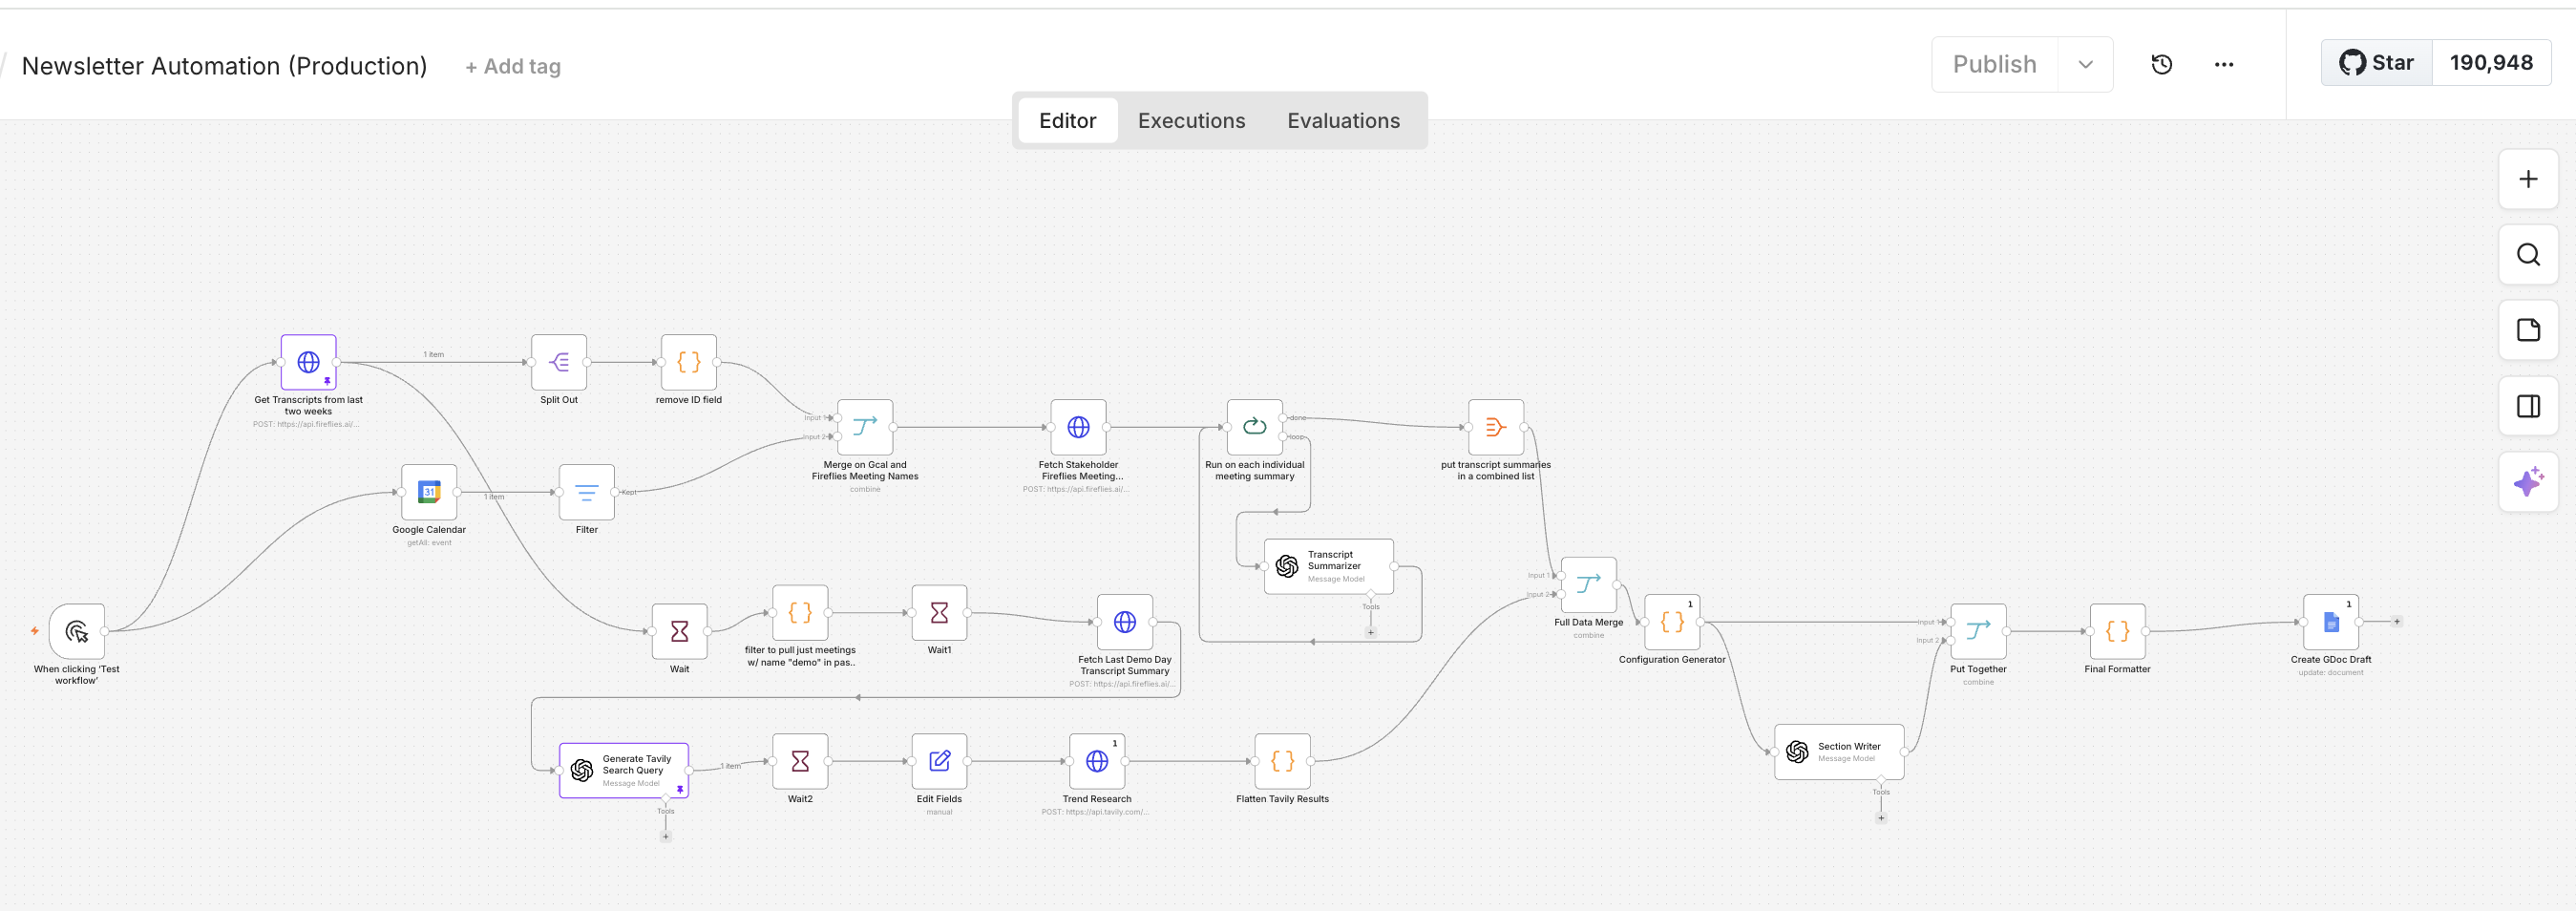Switch to the Evaluations tab
Viewport: 2576px width, 911px height.
[1343, 121]
